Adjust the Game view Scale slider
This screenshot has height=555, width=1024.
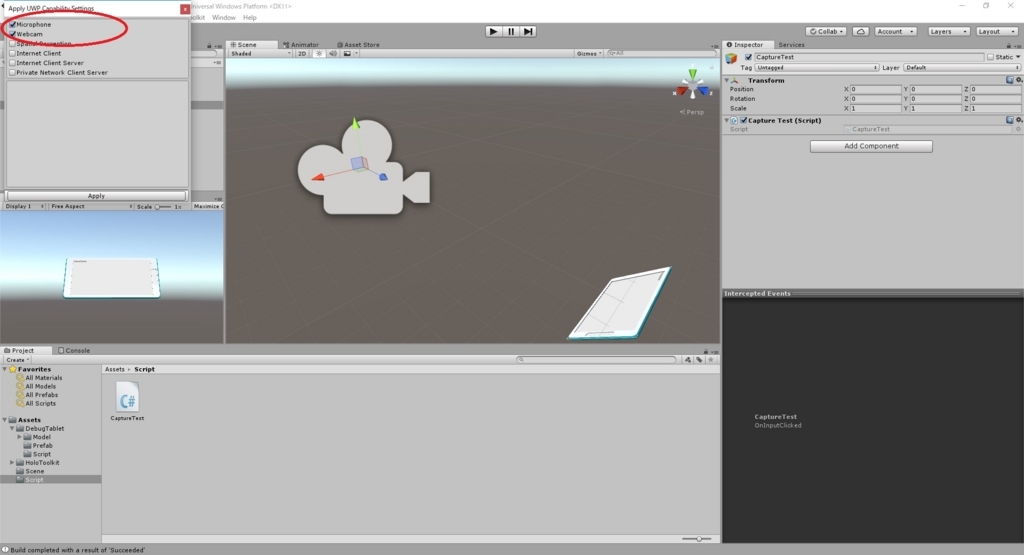(161, 207)
